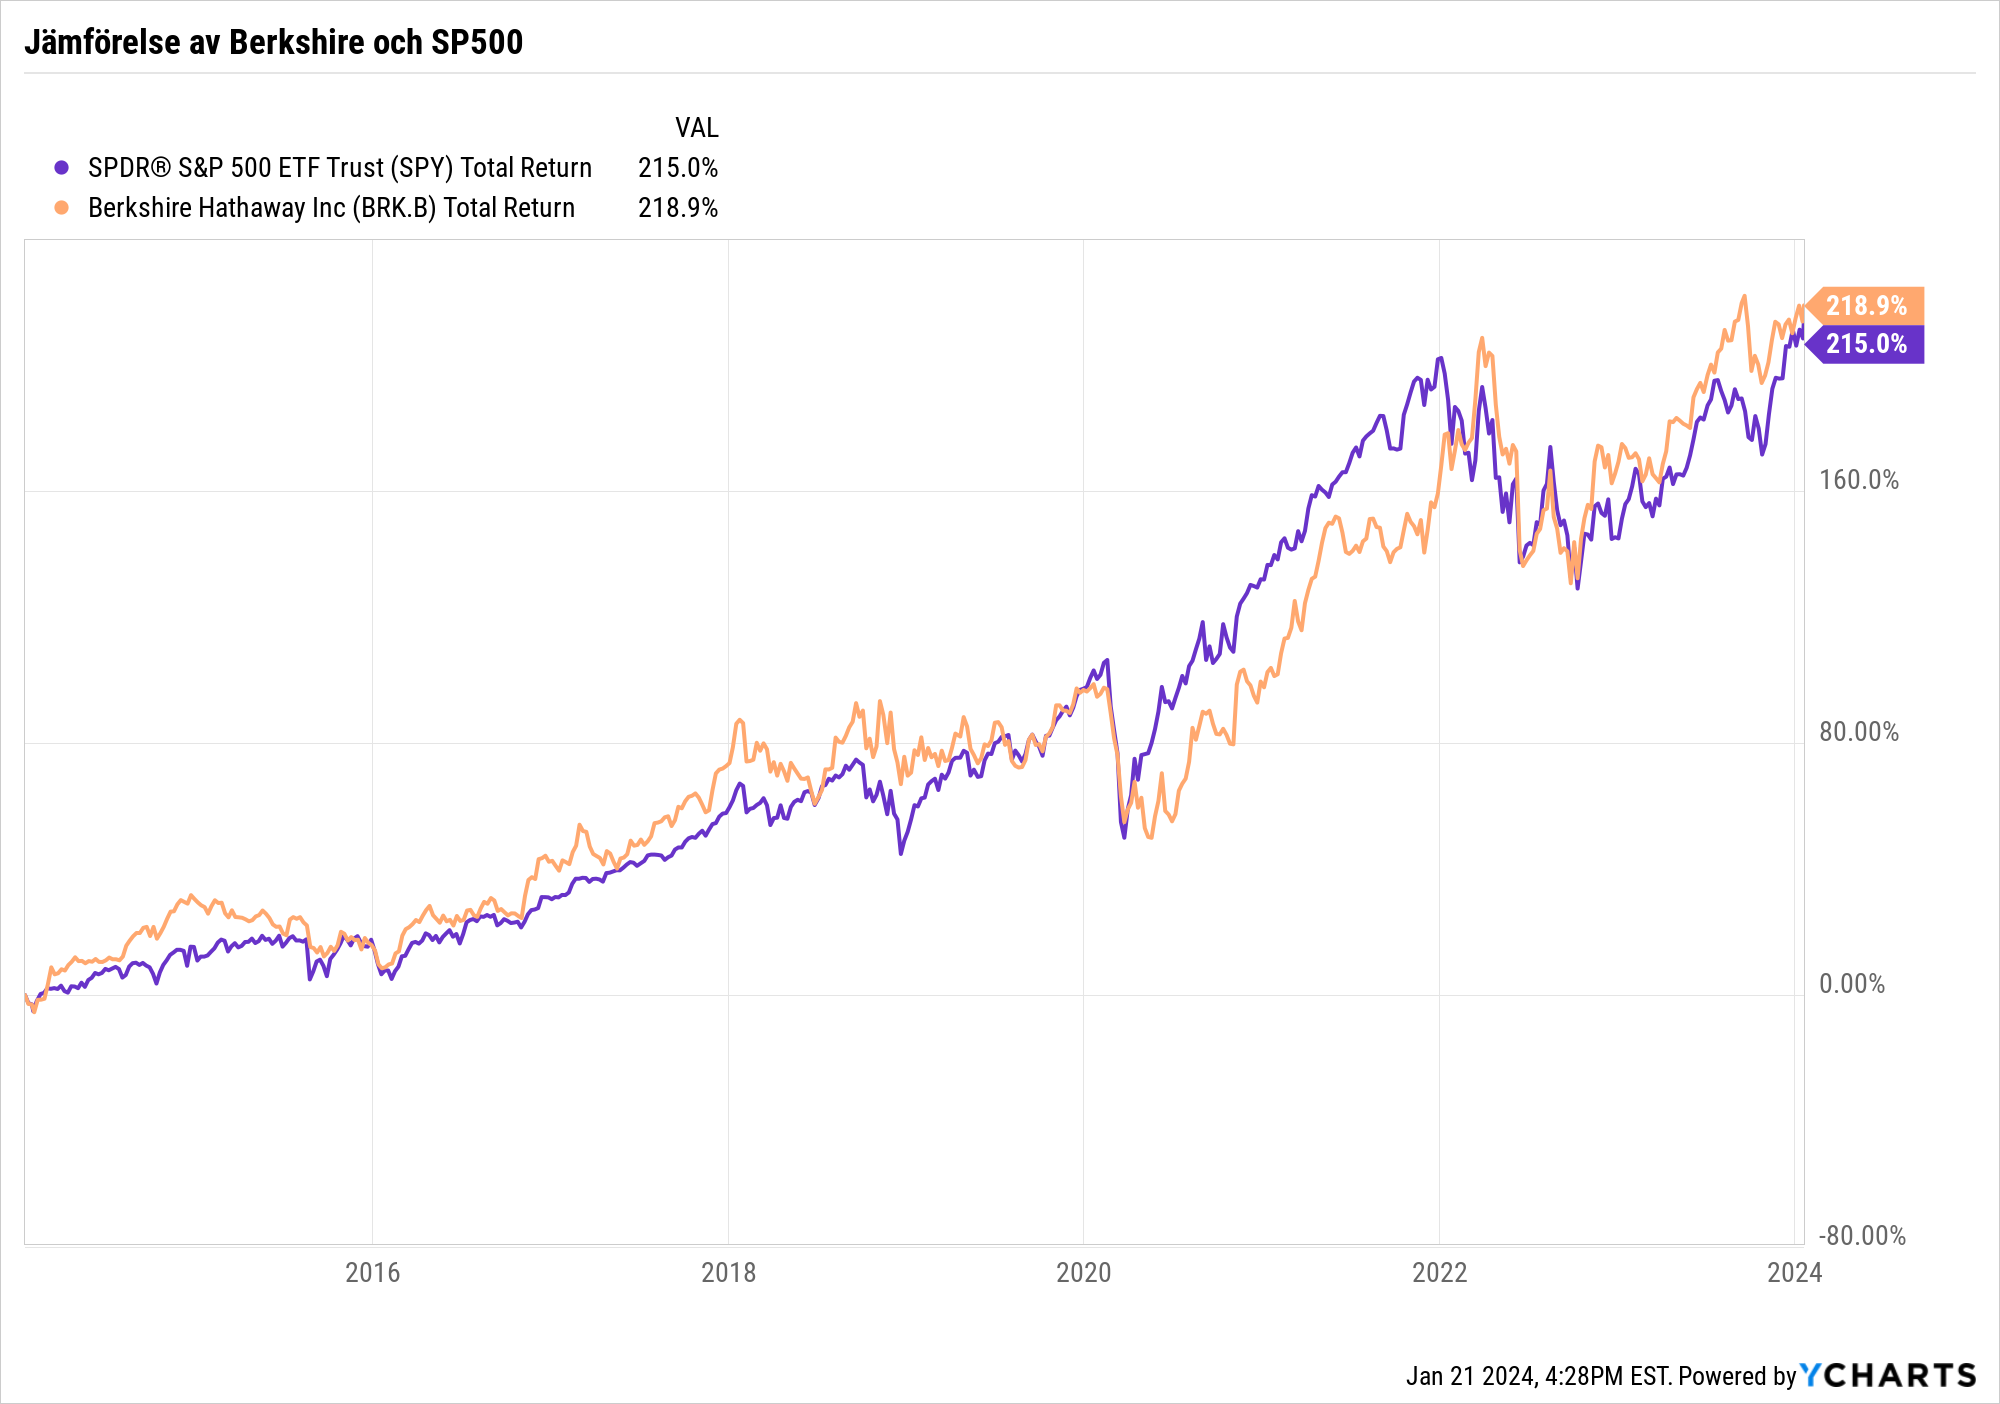Click the 2016 x-axis label
Screen dimensions: 2000x1404
click(x=372, y=1272)
